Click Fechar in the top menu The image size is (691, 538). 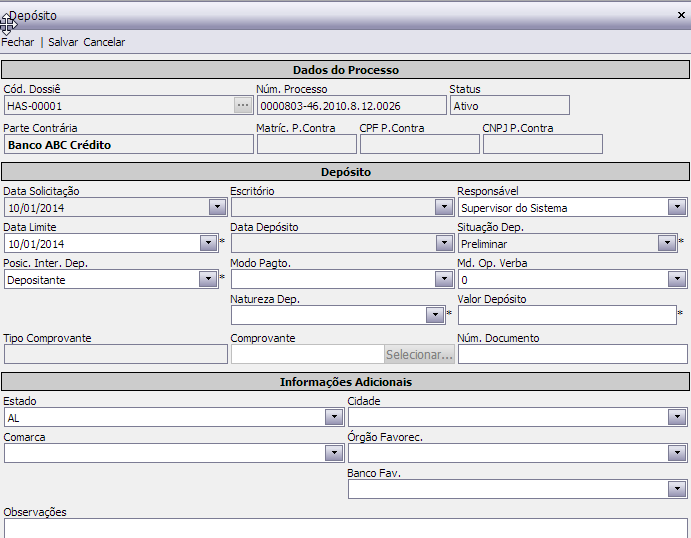click(x=18, y=42)
